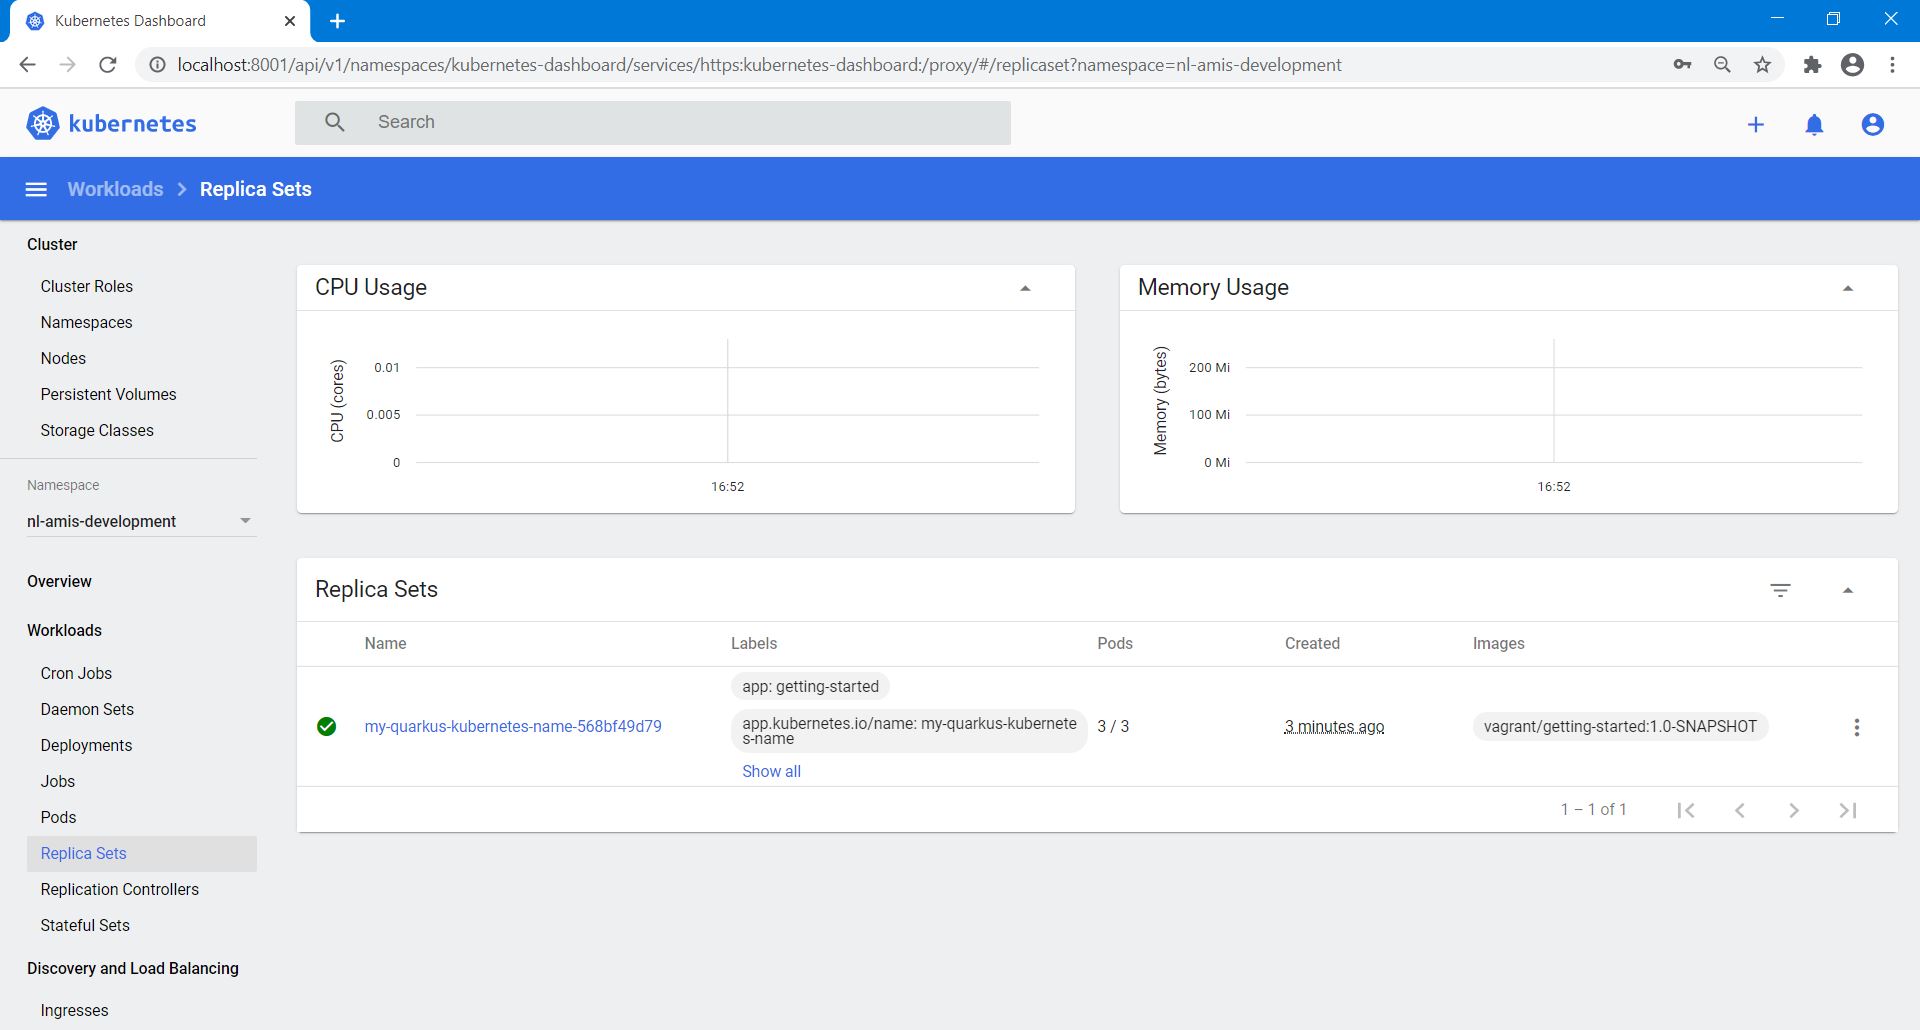Click the plus icon to create a resource

pyautogui.click(x=1755, y=124)
